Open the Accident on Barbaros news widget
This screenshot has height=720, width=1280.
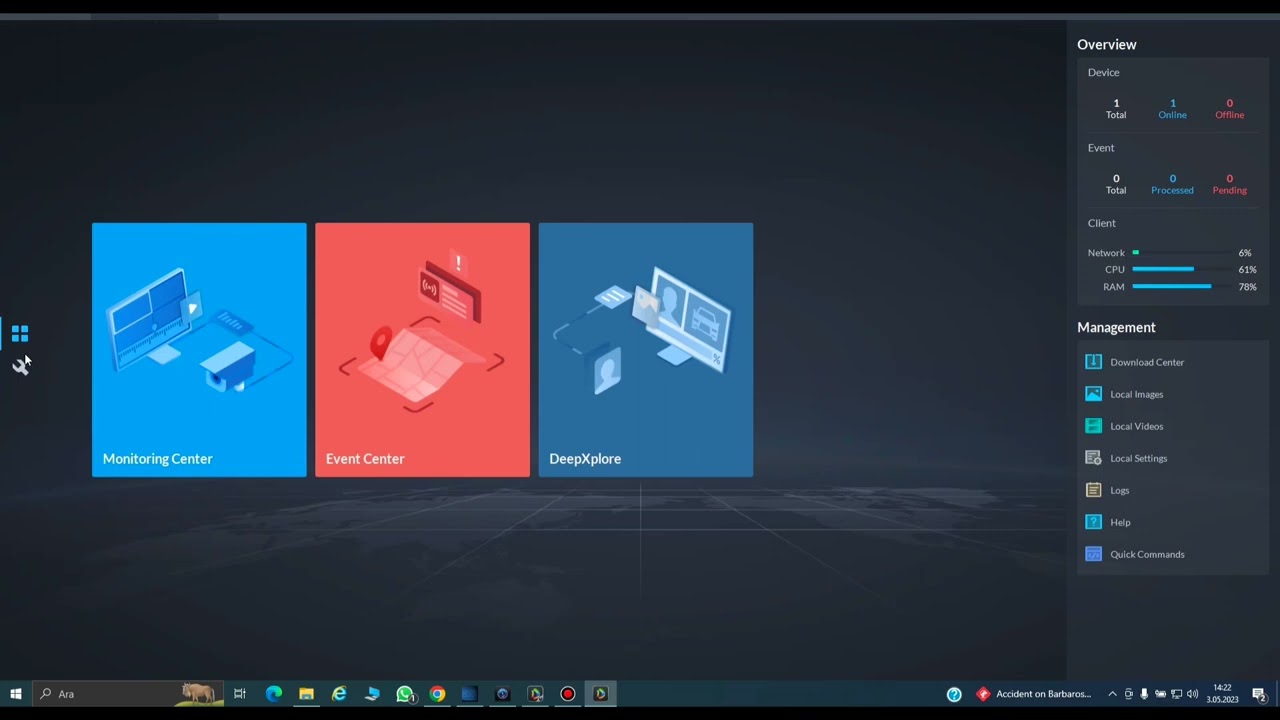click(1034, 694)
